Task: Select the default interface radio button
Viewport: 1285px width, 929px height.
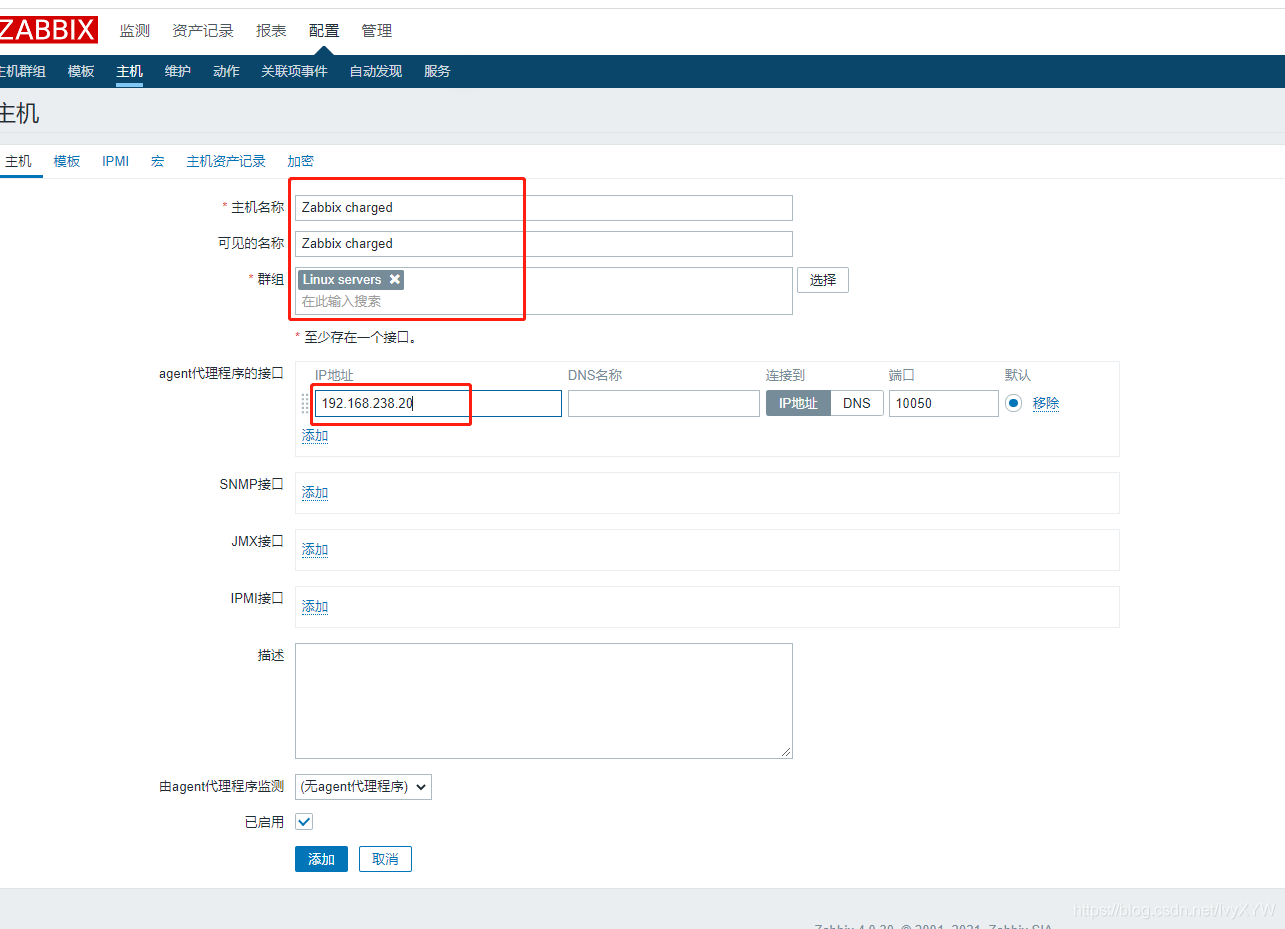Action: 1014,404
